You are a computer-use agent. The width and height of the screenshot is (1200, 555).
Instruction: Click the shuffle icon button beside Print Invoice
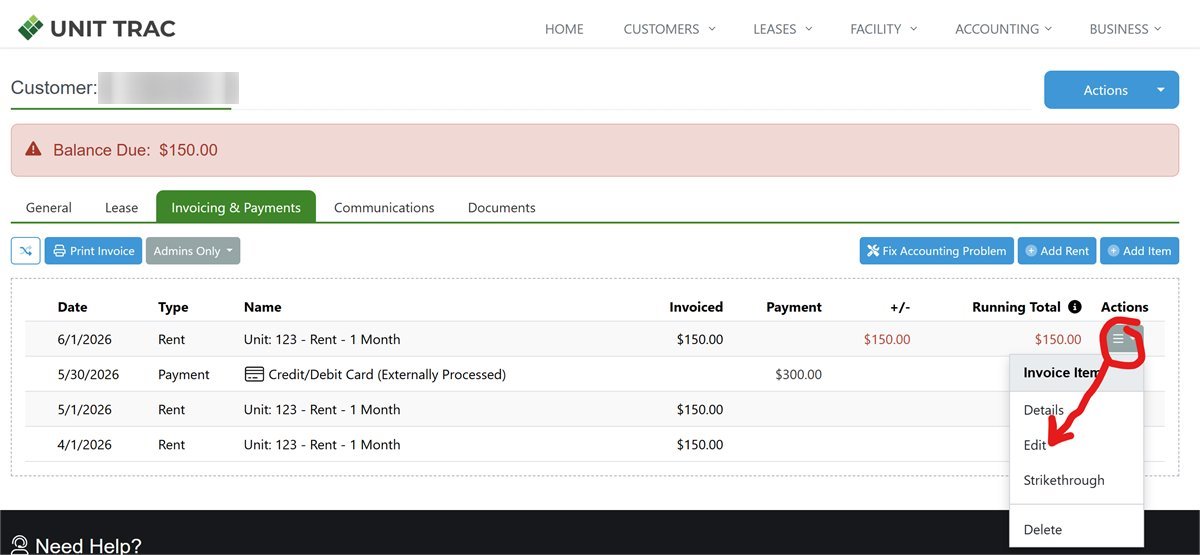coord(26,251)
